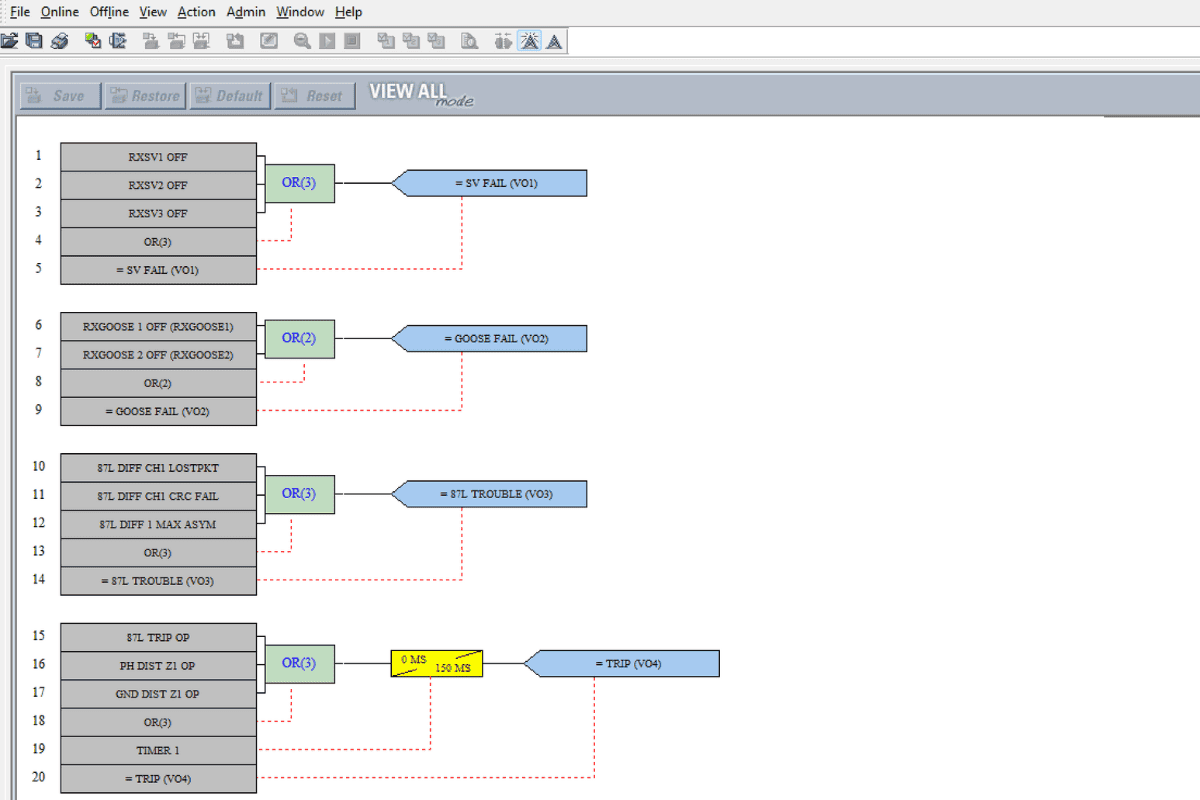Image resolution: width=1200 pixels, height=800 pixels.
Task: Click the document with magnifier toolbar icon
Action: tap(469, 41)
